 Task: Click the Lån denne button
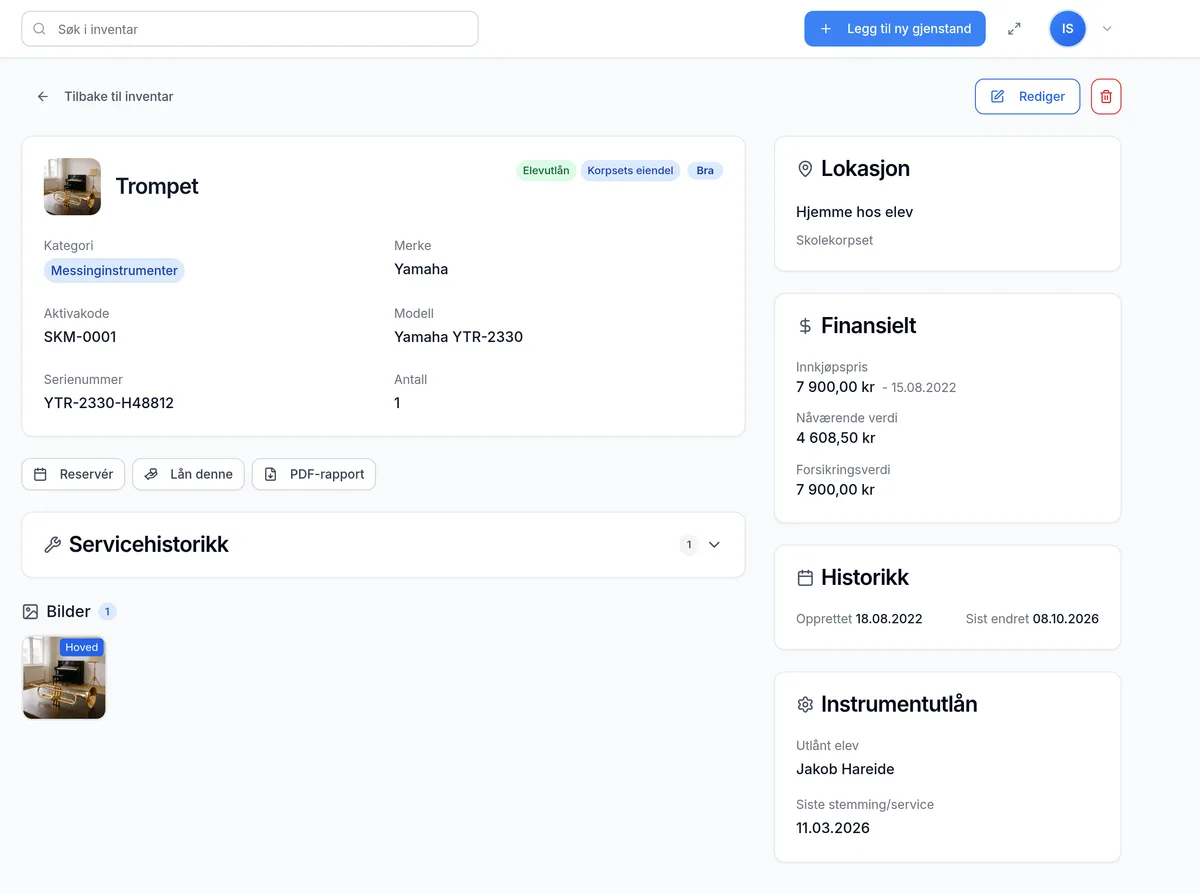188,474
